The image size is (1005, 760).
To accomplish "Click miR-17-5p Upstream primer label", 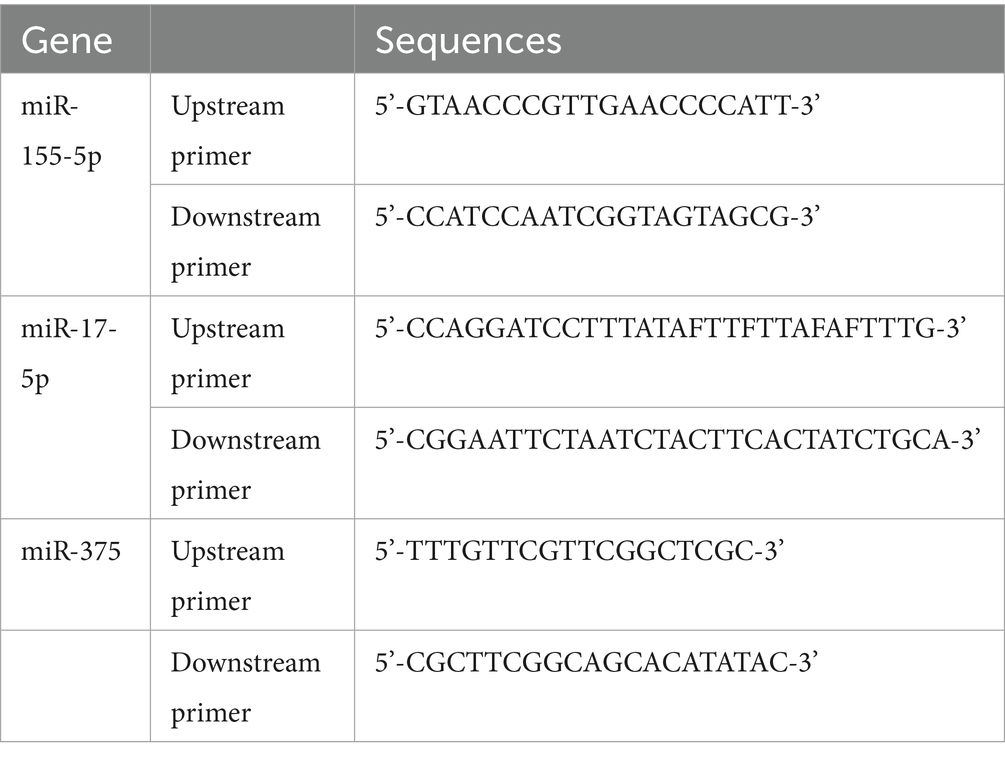I will point(228,353).
